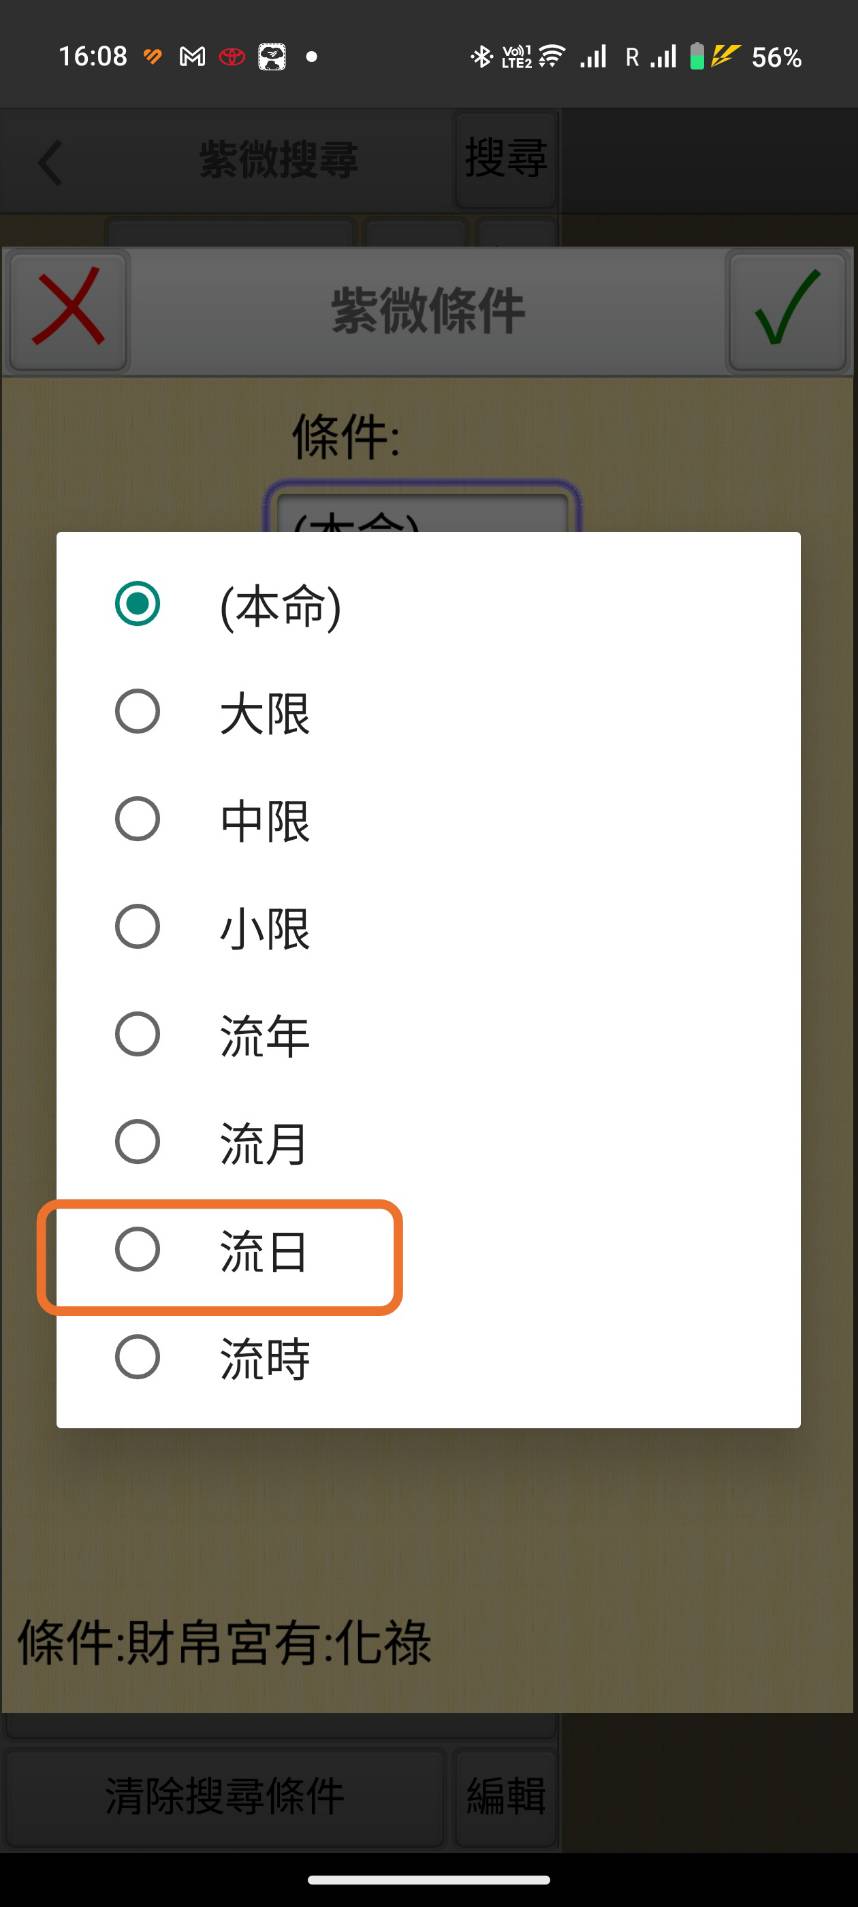The height and width of the screenshot is (1907, 858).
Task: Open the 條件 dropdown showing (本命)
Action: pyautogui.click(x=421, y=510)
